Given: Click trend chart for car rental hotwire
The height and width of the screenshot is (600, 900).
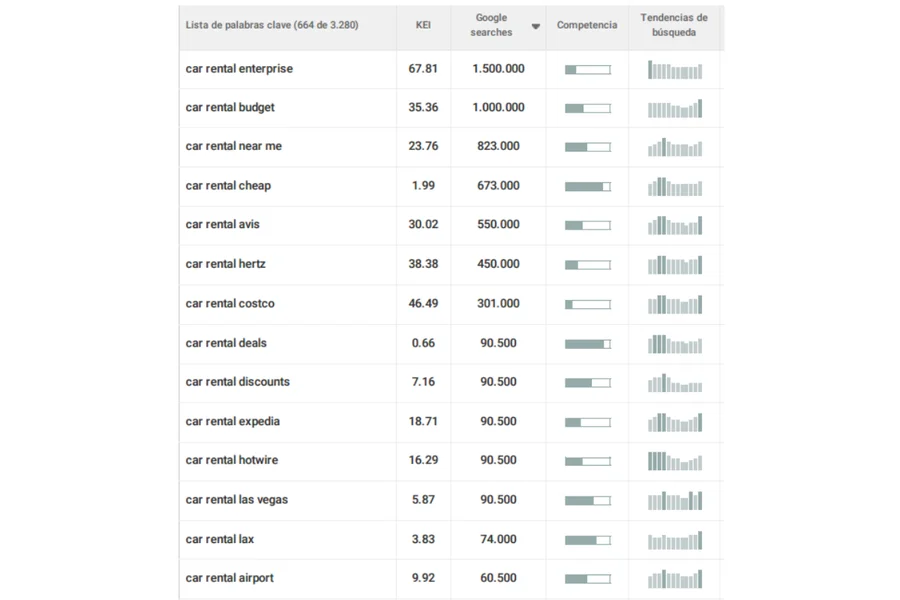Looking at the screenshot, I should point(675,461).
